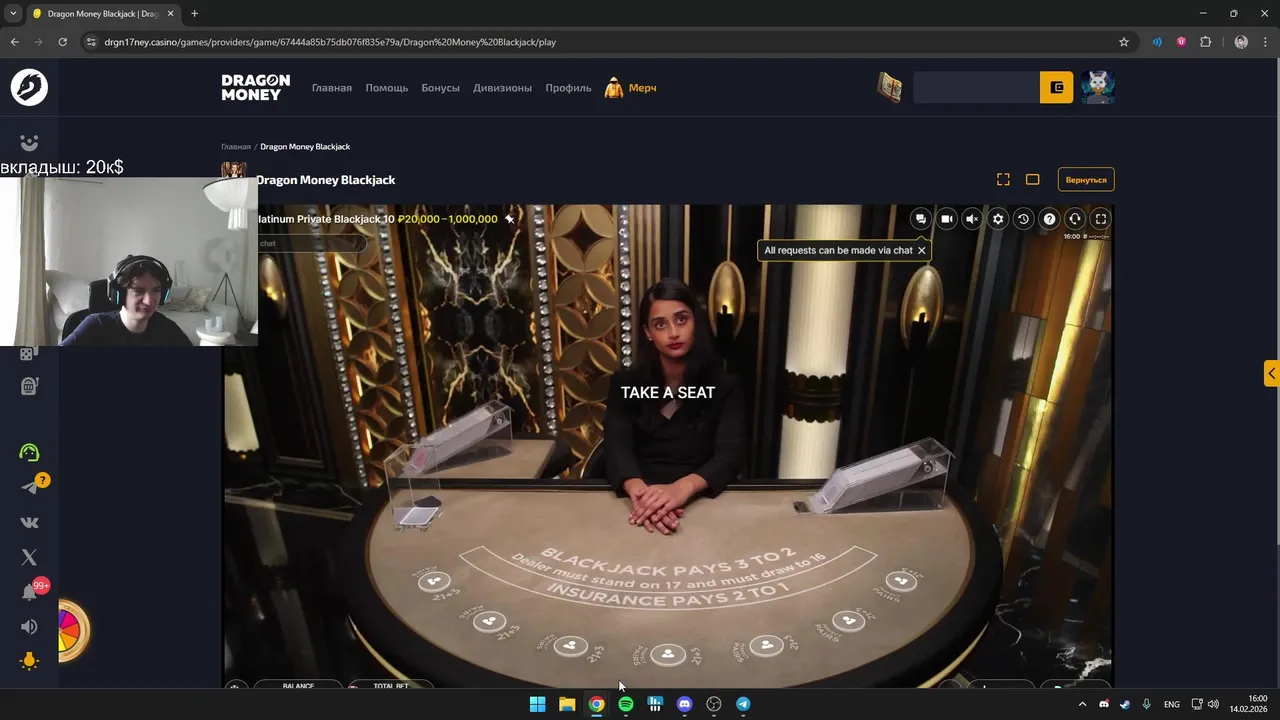Open Дивизионы menu item
Image resolution: width=1280 pixels, height=720 pixels.
502,88
